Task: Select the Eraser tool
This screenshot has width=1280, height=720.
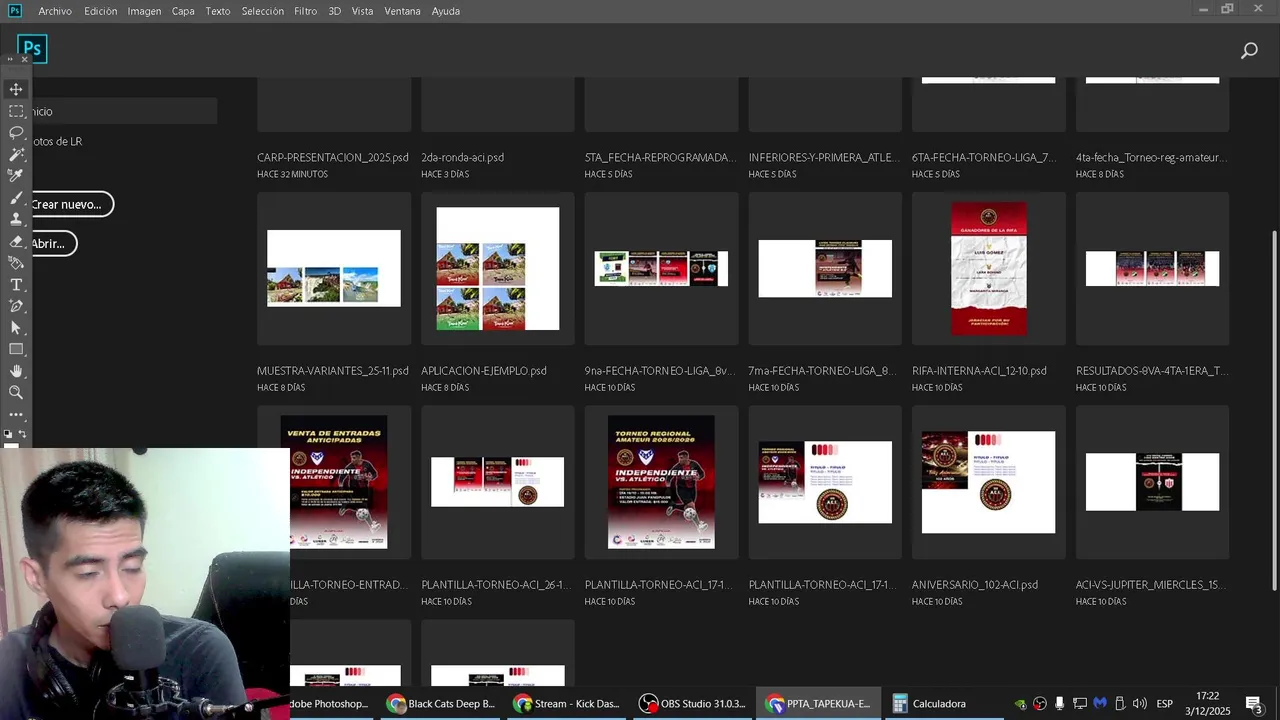Action: [16, 241]
